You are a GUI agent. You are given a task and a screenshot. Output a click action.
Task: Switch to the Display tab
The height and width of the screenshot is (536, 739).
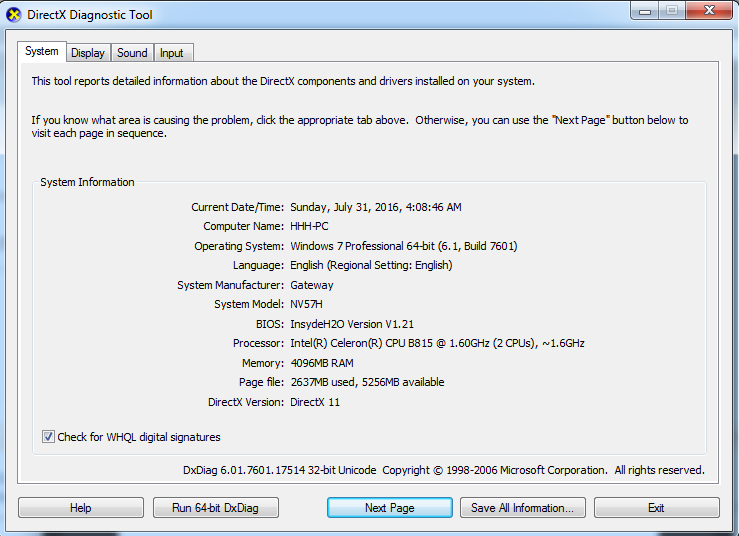click(88, 53)
